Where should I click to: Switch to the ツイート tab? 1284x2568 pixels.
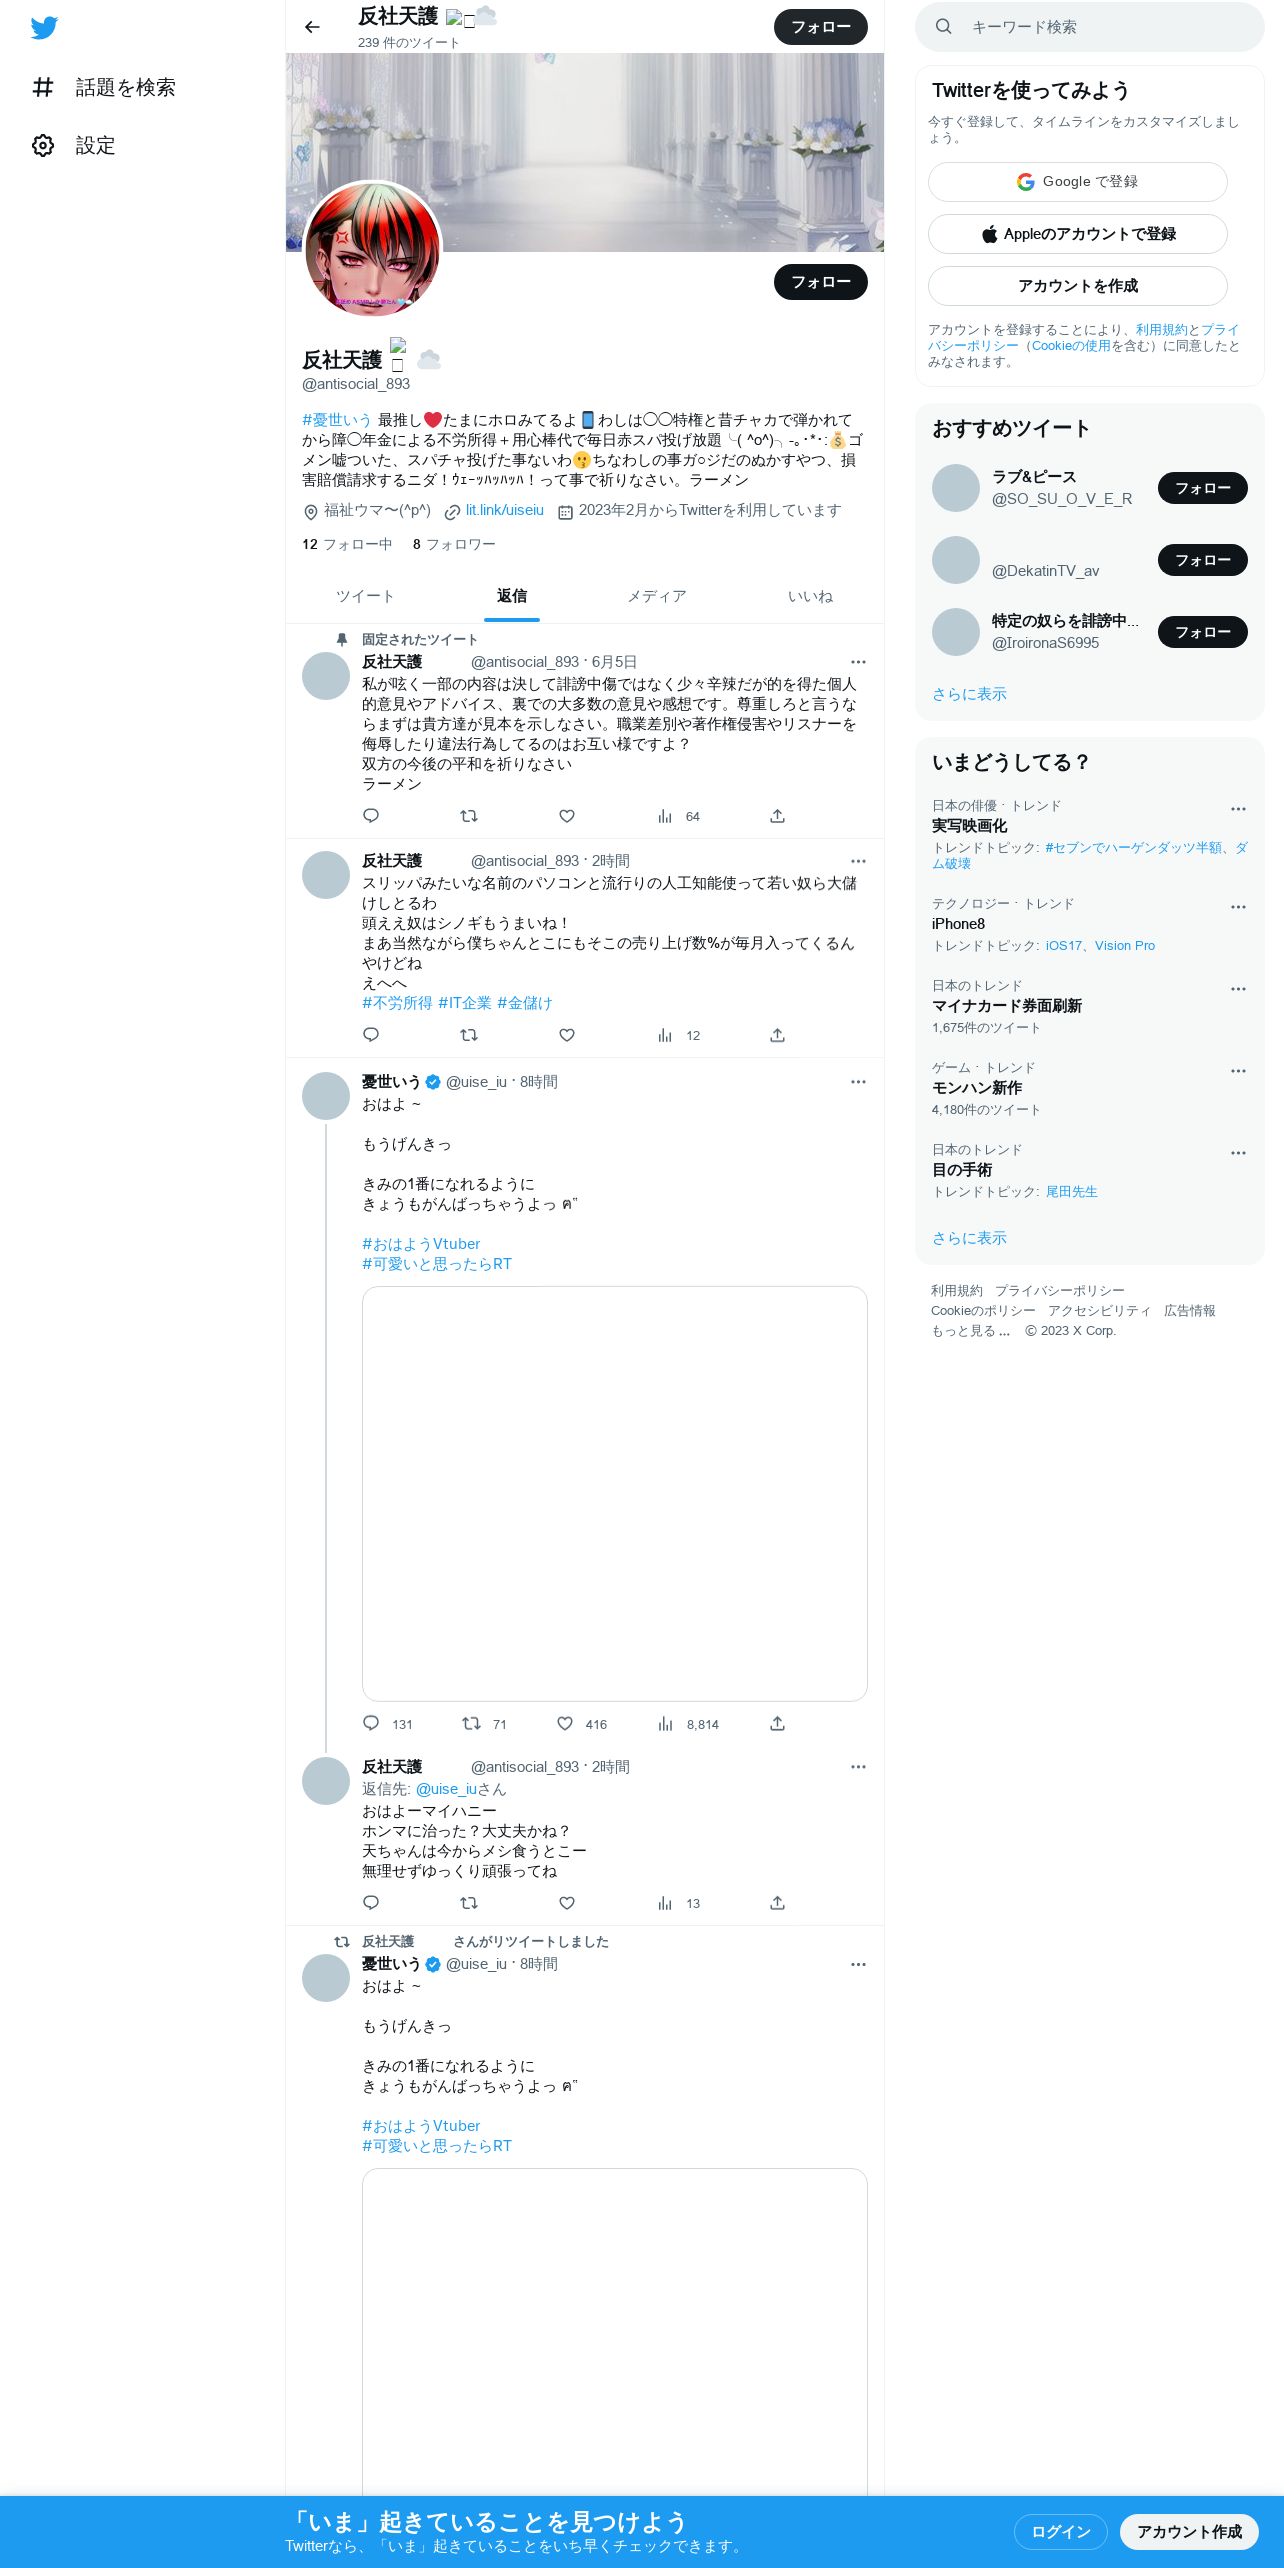(365, 596)
